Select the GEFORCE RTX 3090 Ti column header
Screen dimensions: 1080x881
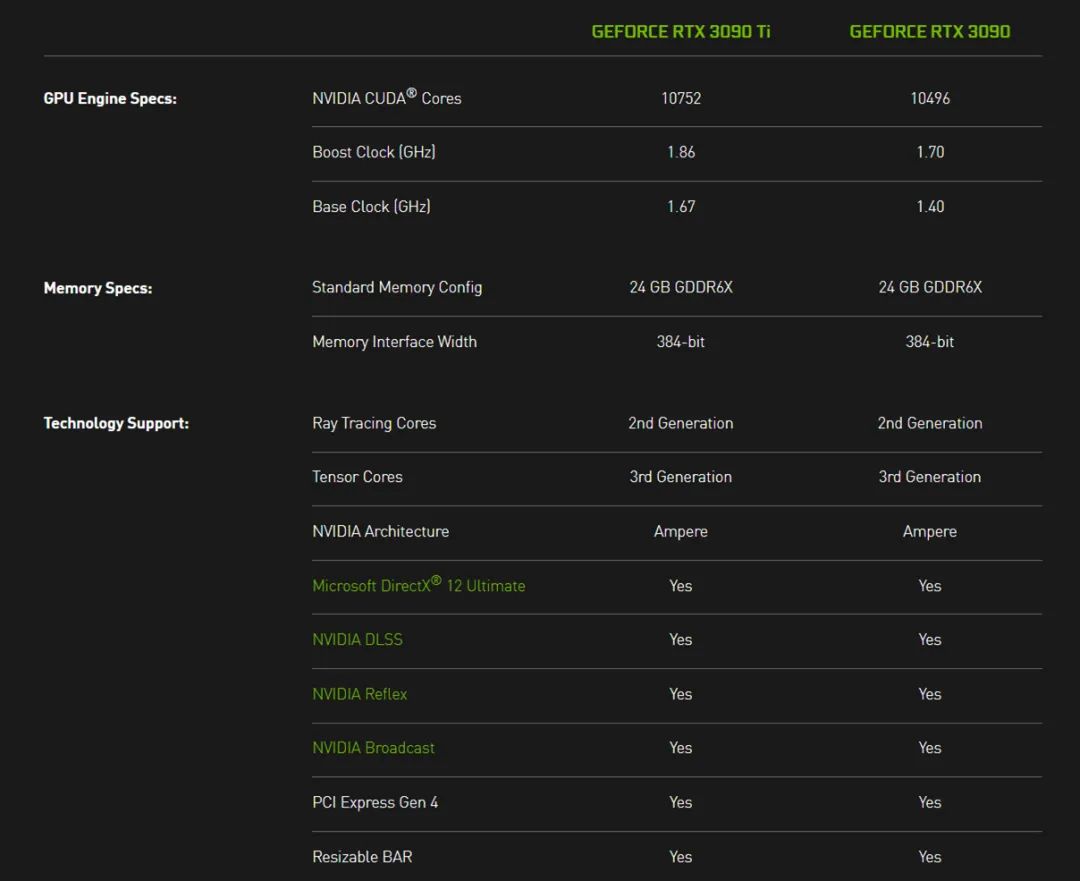[681, 31]
